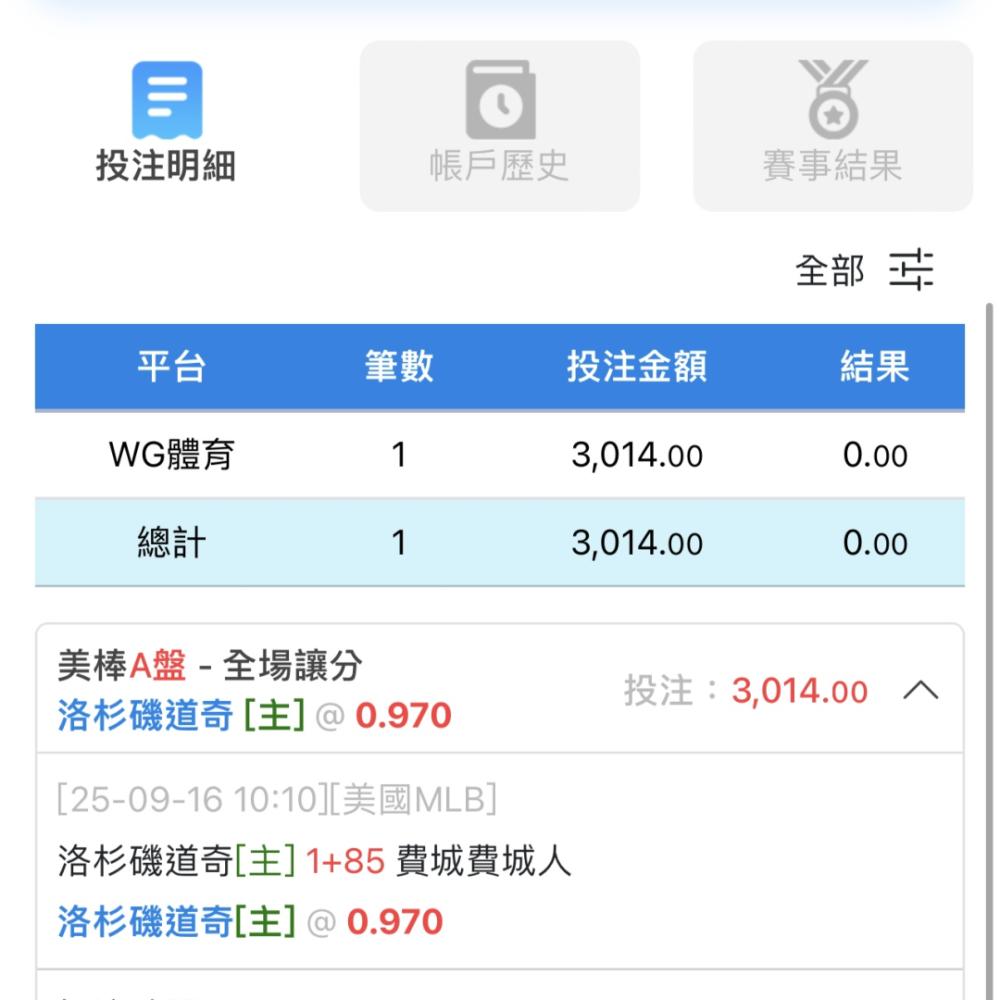The image size is (1000, 1000).
Task: Open the 全部 filter dropdown
Action: point(830,270)
